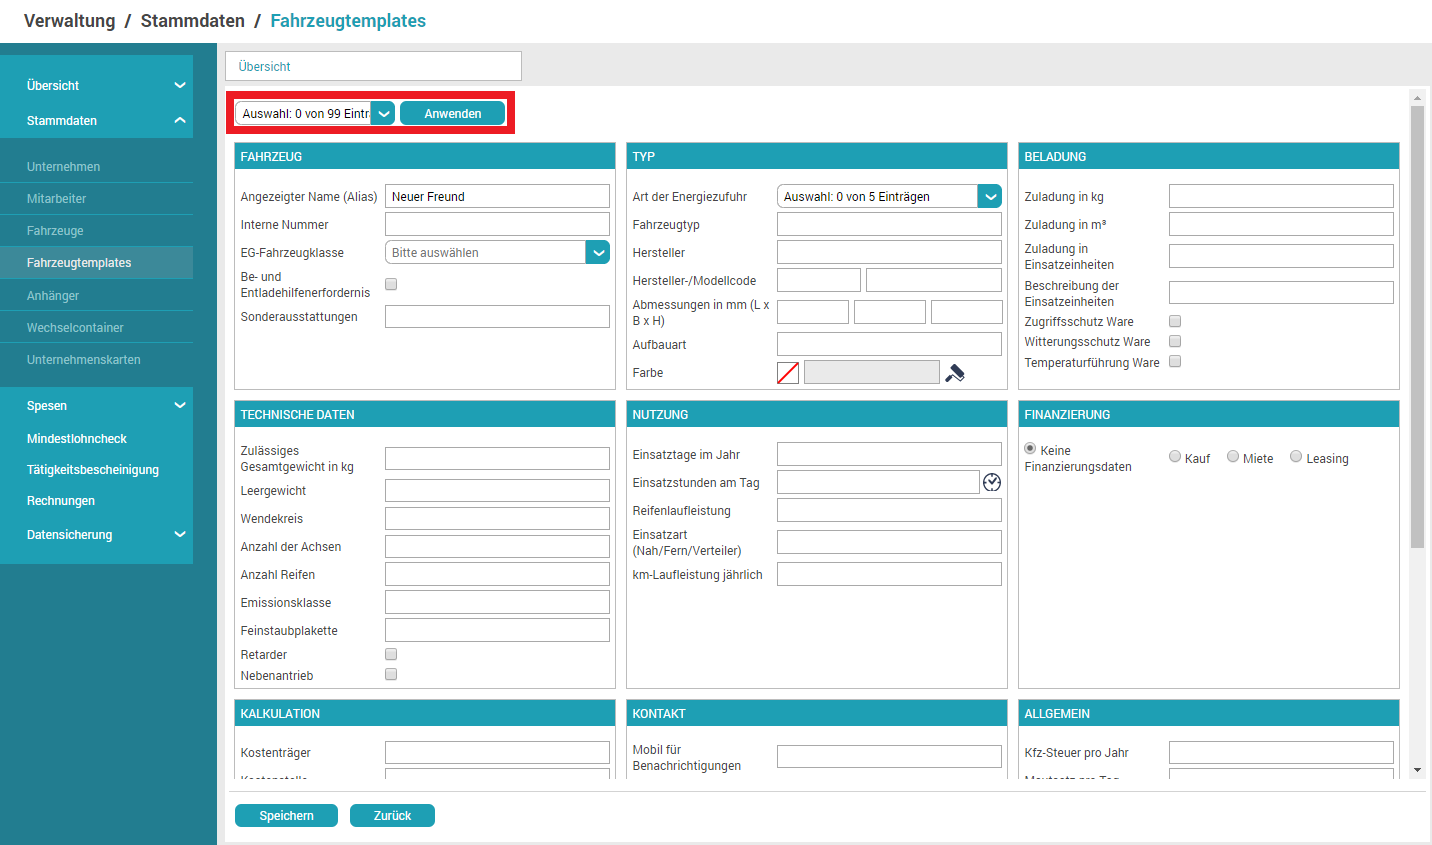Click the empty Farbe color swatch
Viewport: 1432px width, 845px height.
788,373
